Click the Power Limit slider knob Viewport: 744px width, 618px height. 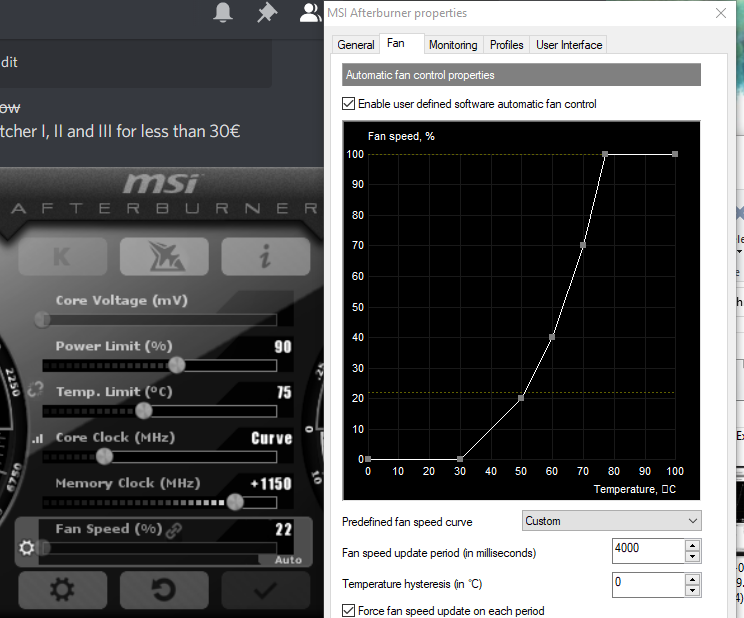pos(177,365)
